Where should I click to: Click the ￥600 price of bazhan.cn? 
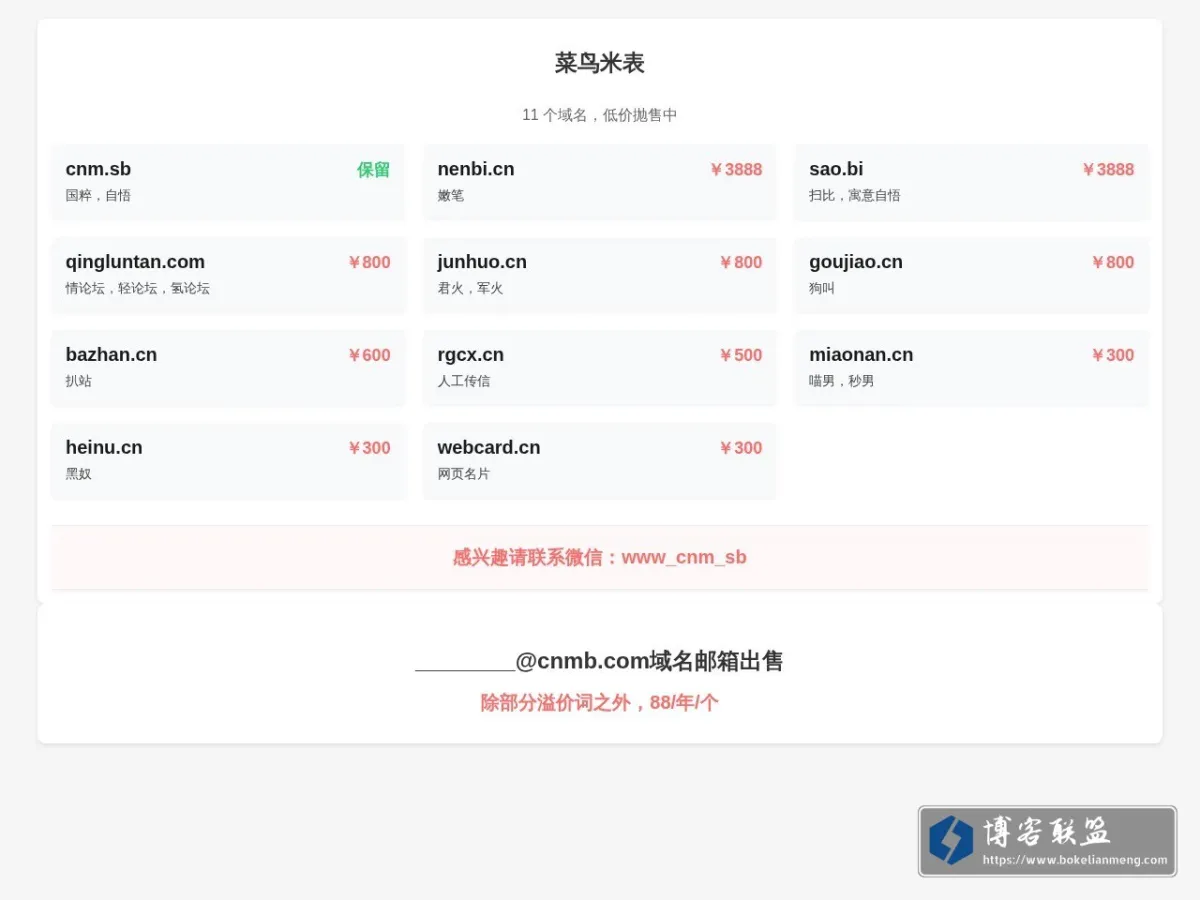(x=368, y=356)
